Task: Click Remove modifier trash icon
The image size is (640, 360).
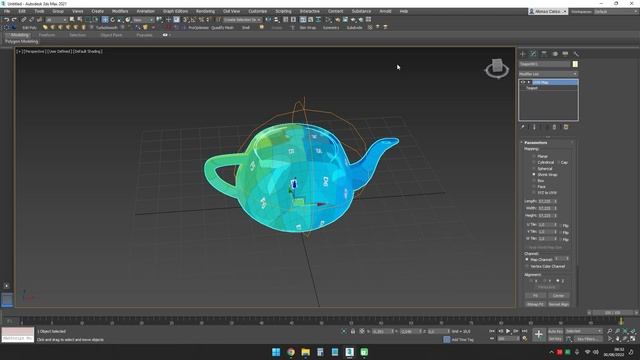Action: pos(554,127)
